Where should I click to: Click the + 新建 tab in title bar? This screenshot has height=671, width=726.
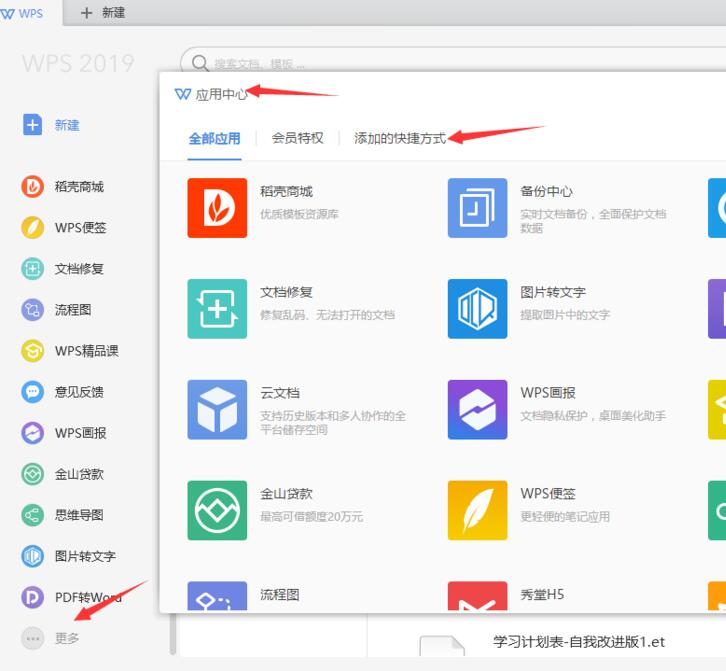[x=103, y=13]
